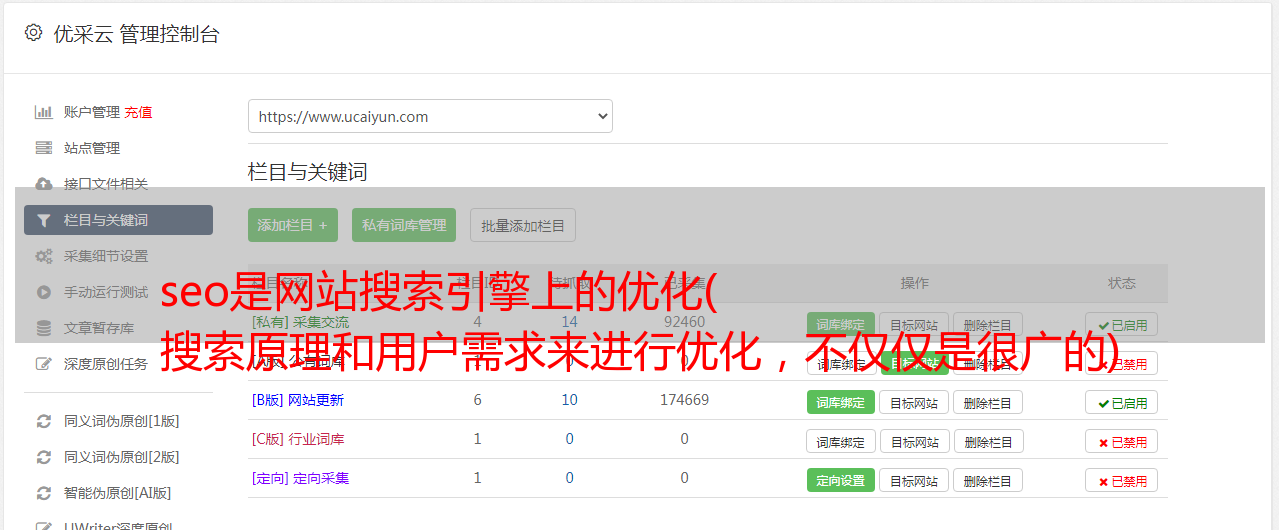The image size is (1279, 530).
Task: Click 词库绑定 in the 采集交流 row
Action: [841, 324]
